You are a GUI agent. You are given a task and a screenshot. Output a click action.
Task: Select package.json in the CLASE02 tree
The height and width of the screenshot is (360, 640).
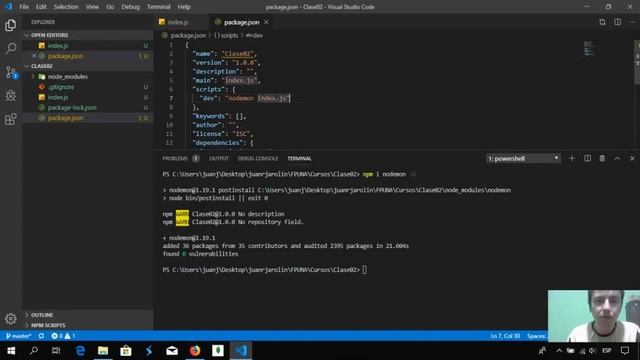pyautogui.click(x=88, y=118)
